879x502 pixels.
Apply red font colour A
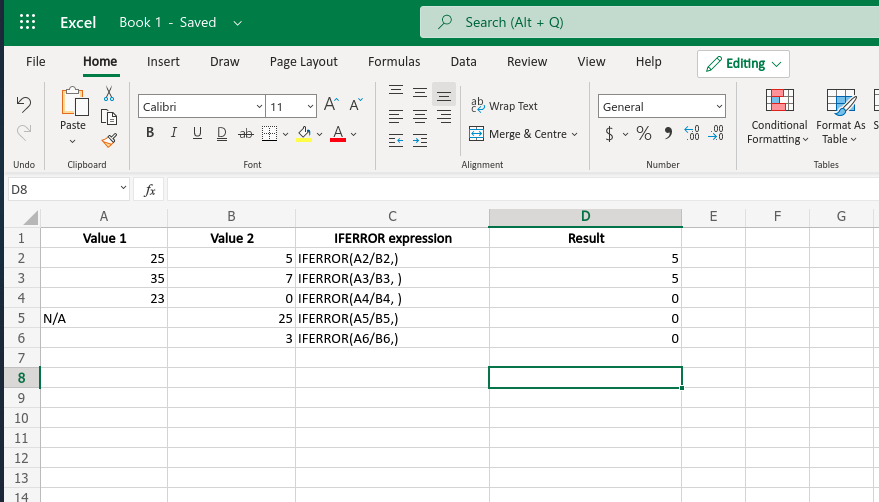click(337, 133)
